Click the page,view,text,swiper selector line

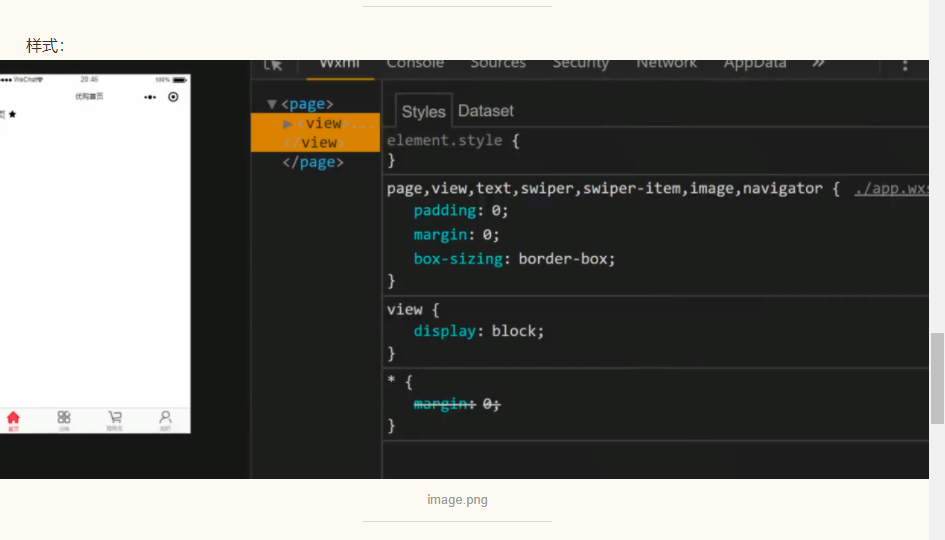[x=614, y=189]
